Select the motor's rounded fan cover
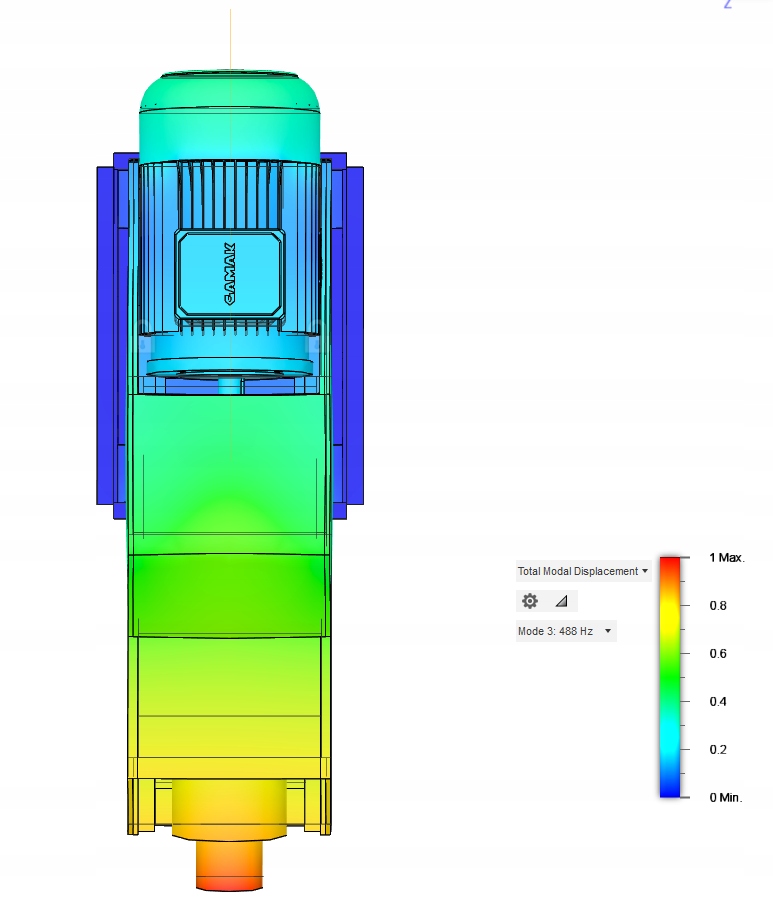This screenshot has width=773, height=899. tap(229, 116)
